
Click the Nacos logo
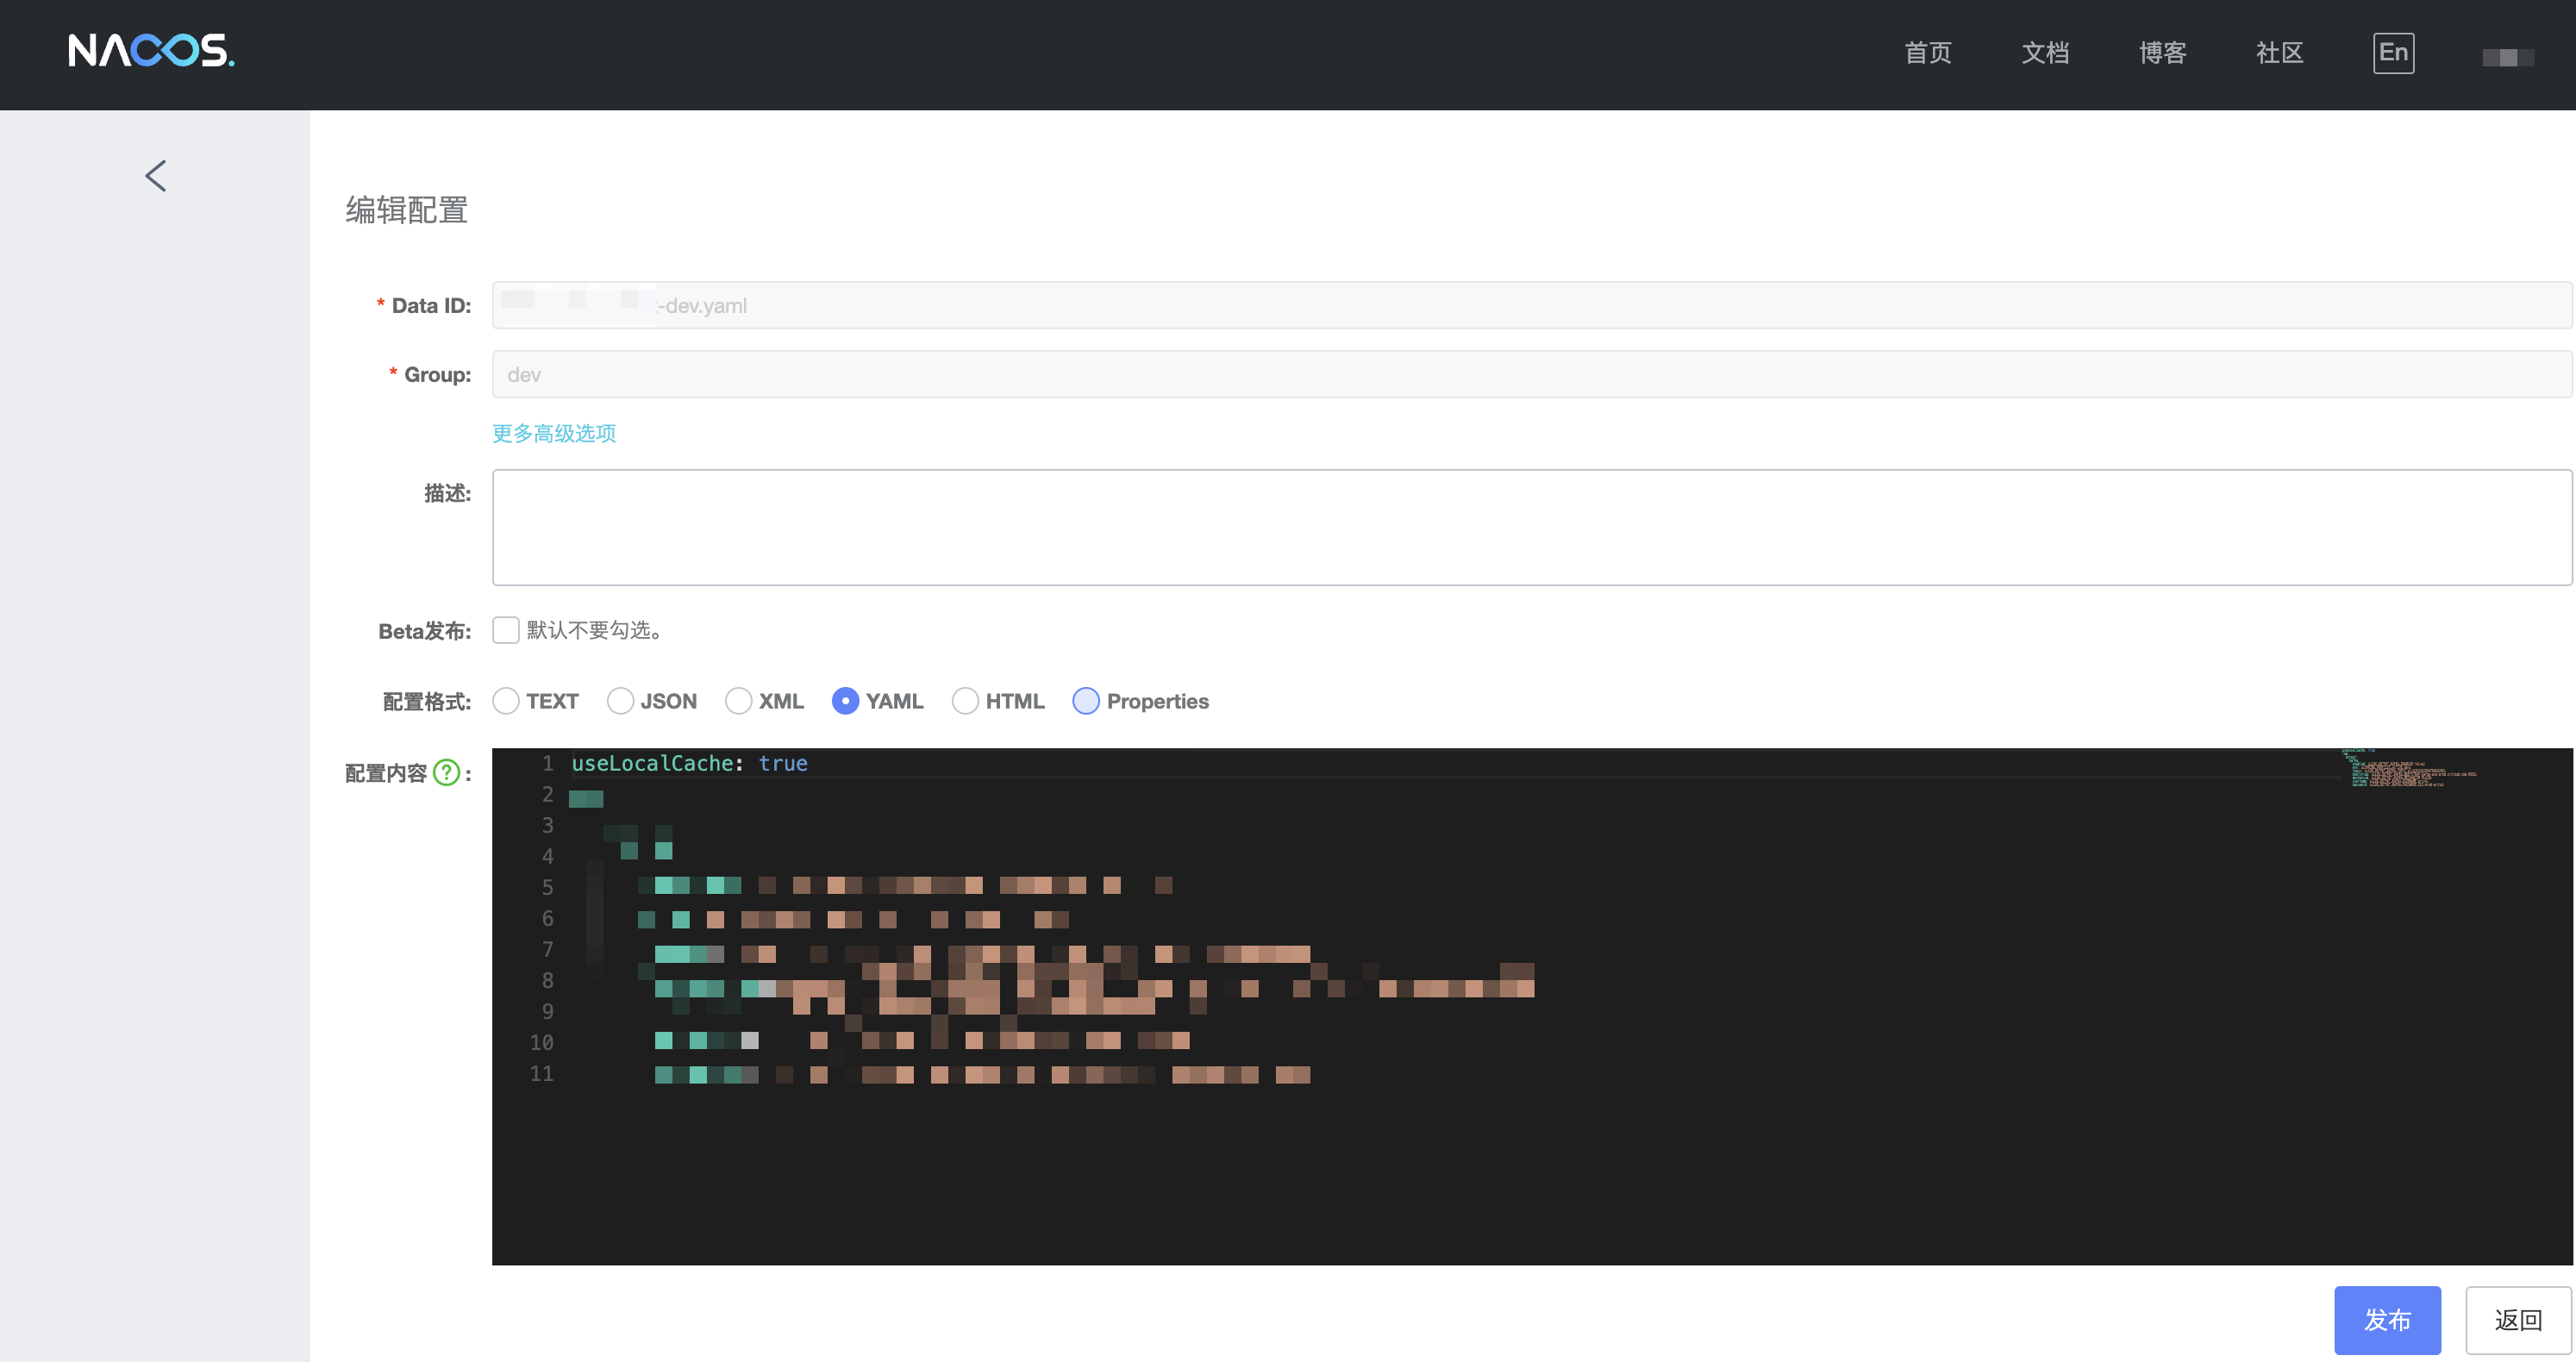coord(151,50)
